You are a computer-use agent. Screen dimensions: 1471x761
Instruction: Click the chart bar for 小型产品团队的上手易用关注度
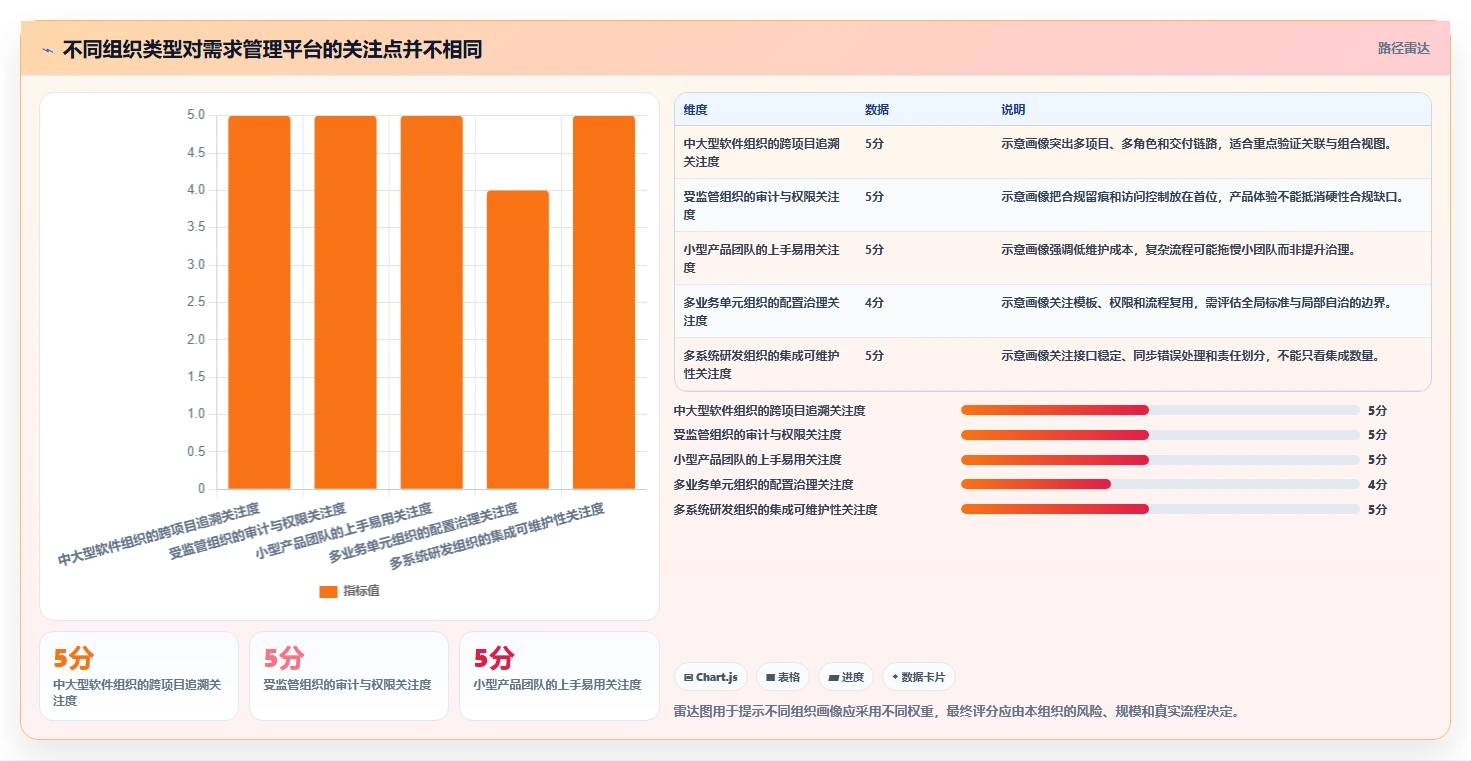click(x=431, y=302)
